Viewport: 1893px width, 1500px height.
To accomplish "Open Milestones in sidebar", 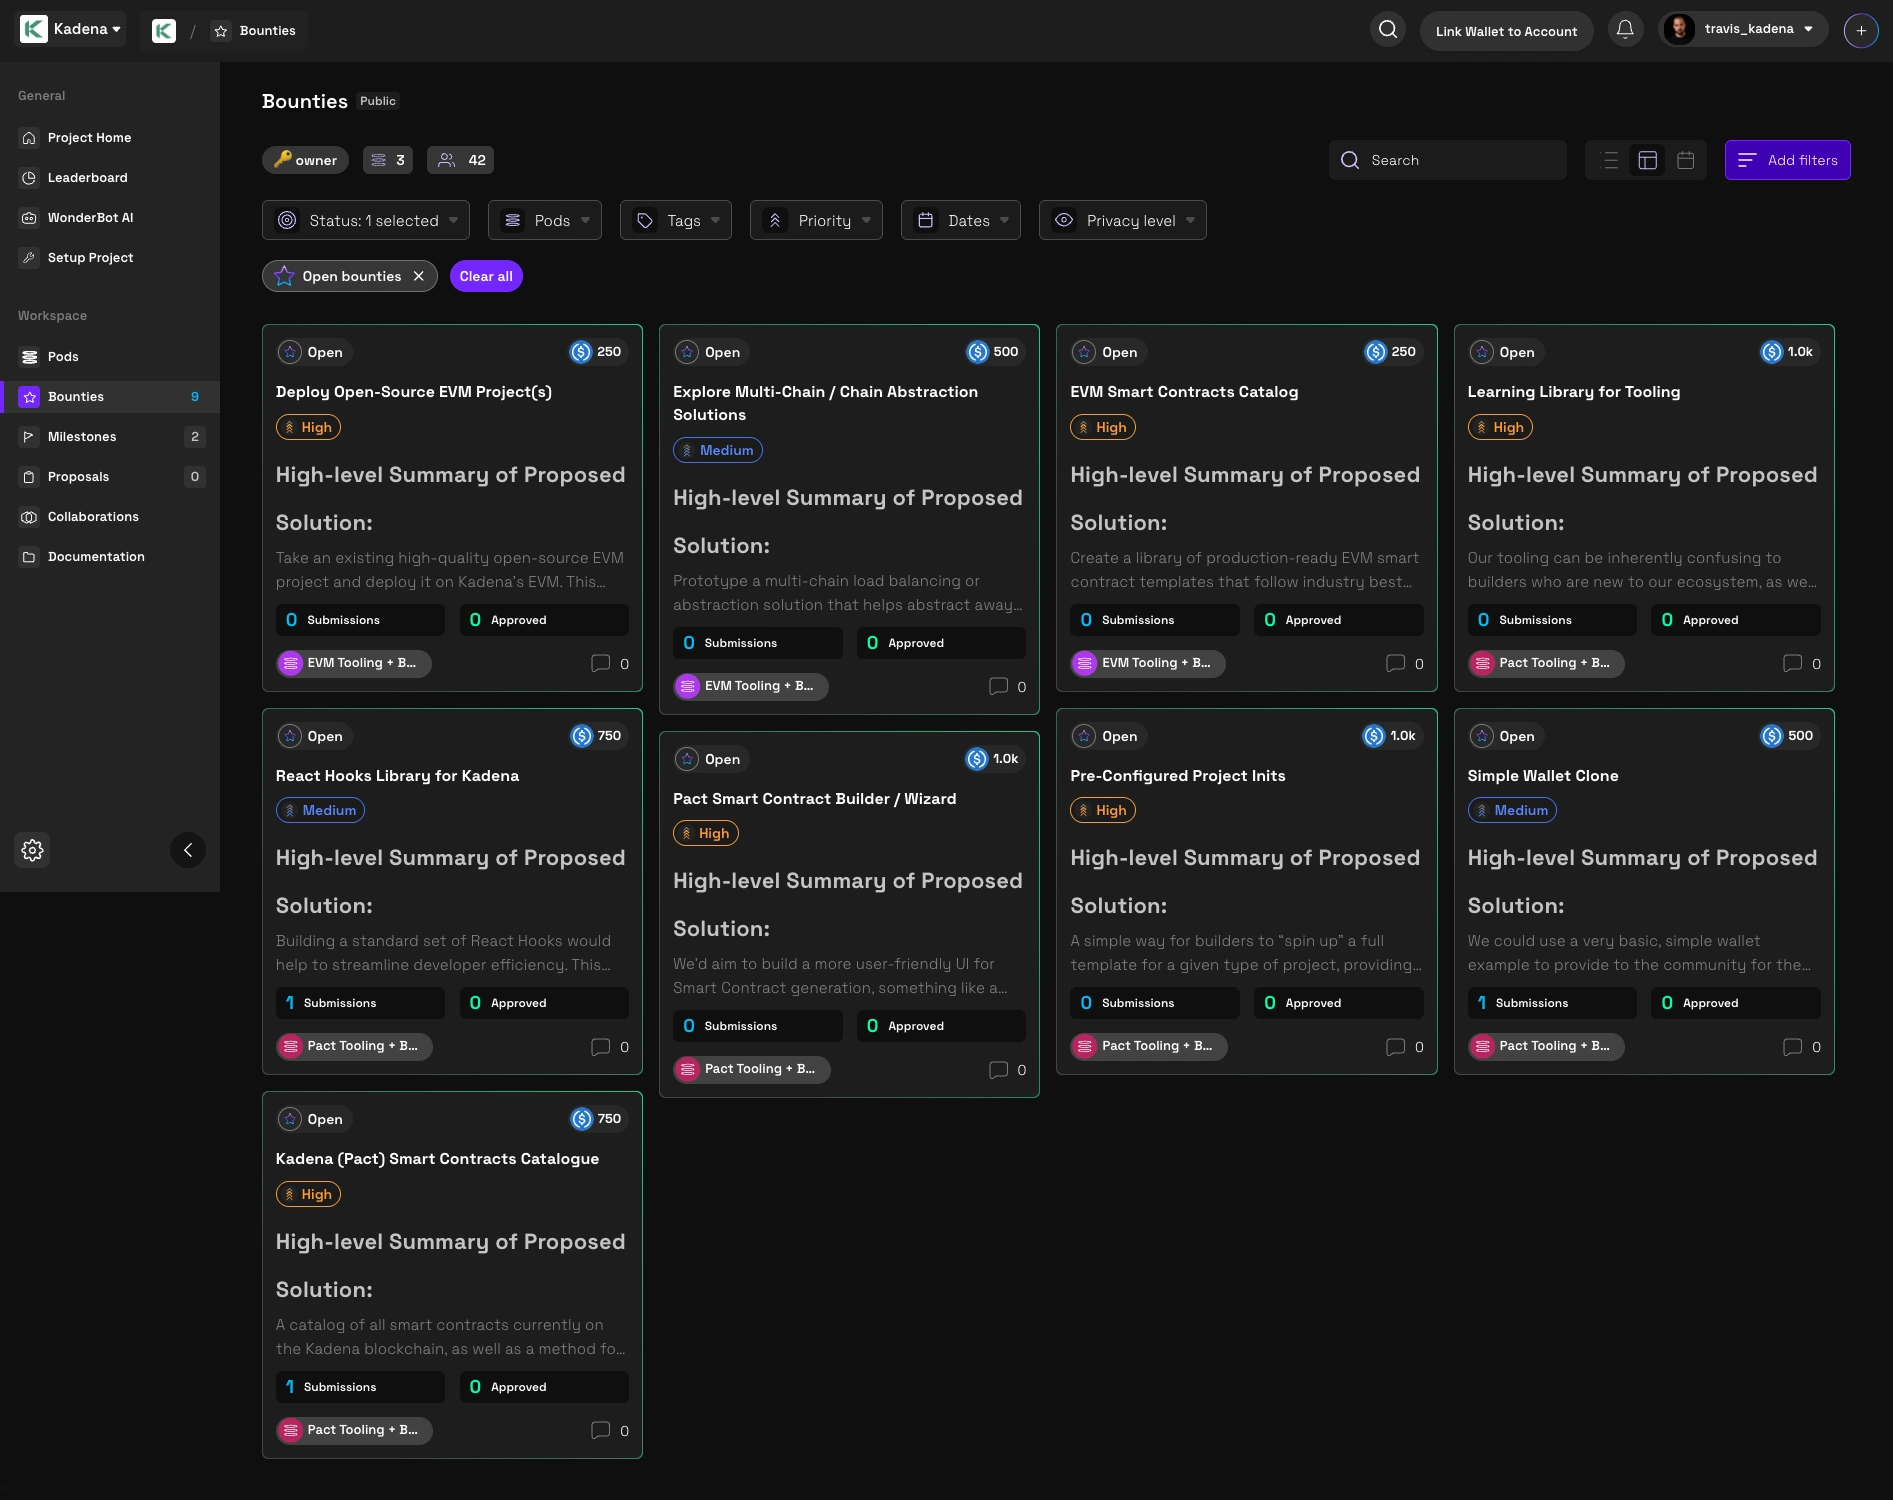I will (110, 437).
